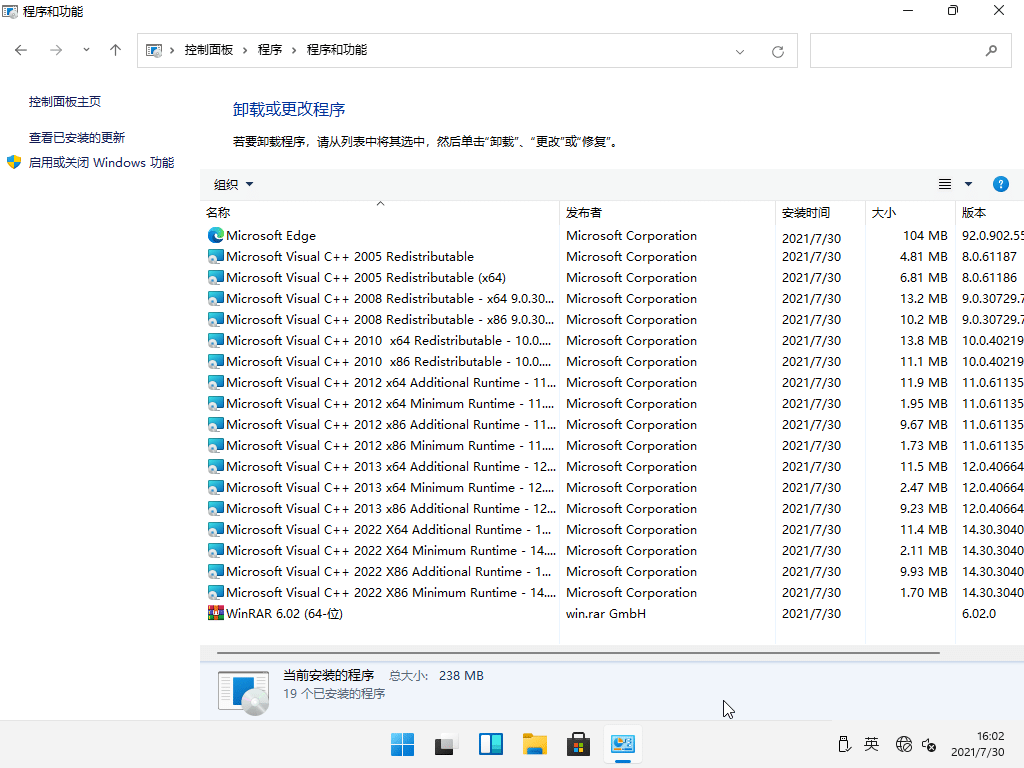1024x768 pixels.
Task: Click the network globe icon in the tray
Action: click(x=903, y=745)
